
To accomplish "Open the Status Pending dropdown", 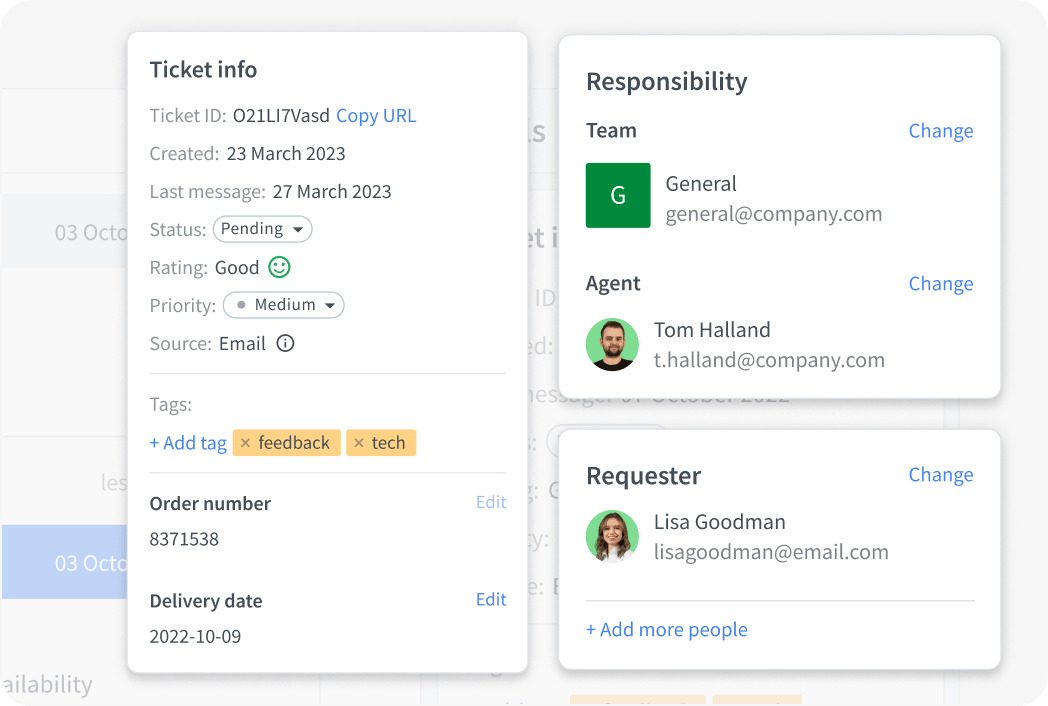I will pyautogui.click(x=263, y=229).
